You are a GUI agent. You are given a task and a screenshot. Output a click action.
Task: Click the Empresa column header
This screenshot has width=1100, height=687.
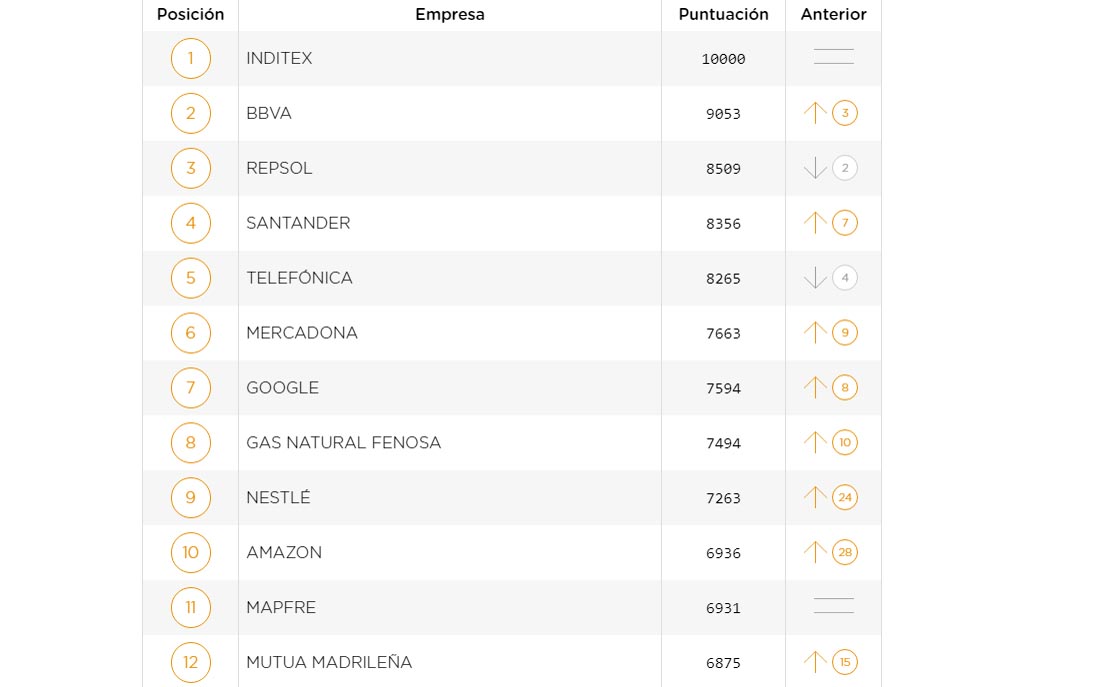450,14
